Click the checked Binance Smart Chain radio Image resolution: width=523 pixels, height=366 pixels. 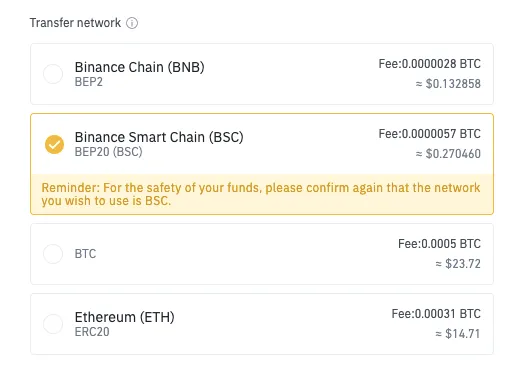pyautogui.click(x=54, y=144)
